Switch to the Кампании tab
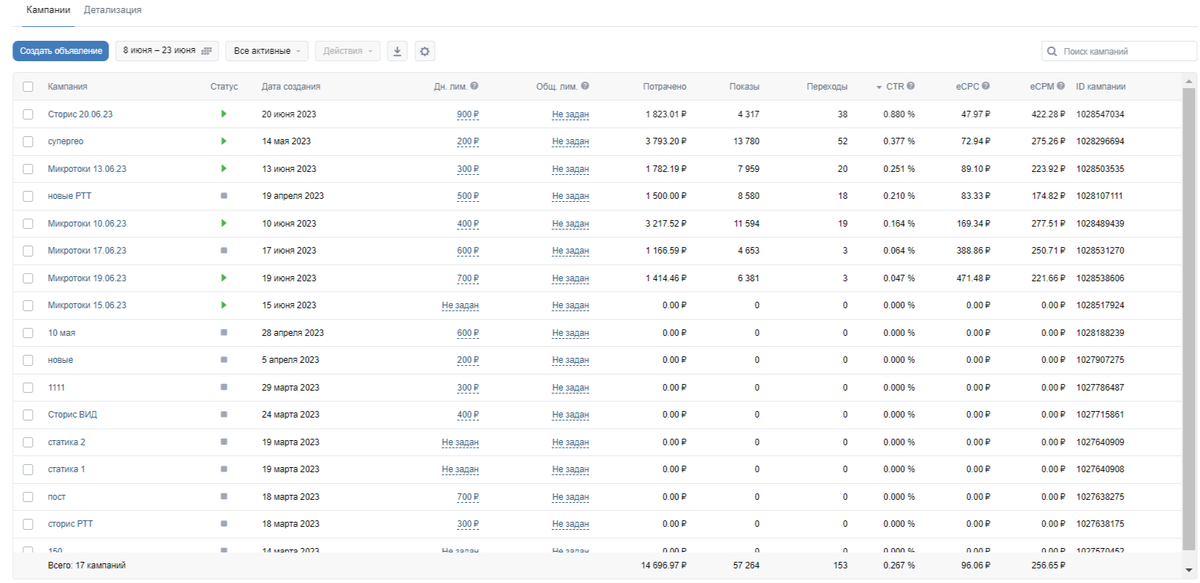Viewport: 1200px width, 583px height. (x=49, y=10)
